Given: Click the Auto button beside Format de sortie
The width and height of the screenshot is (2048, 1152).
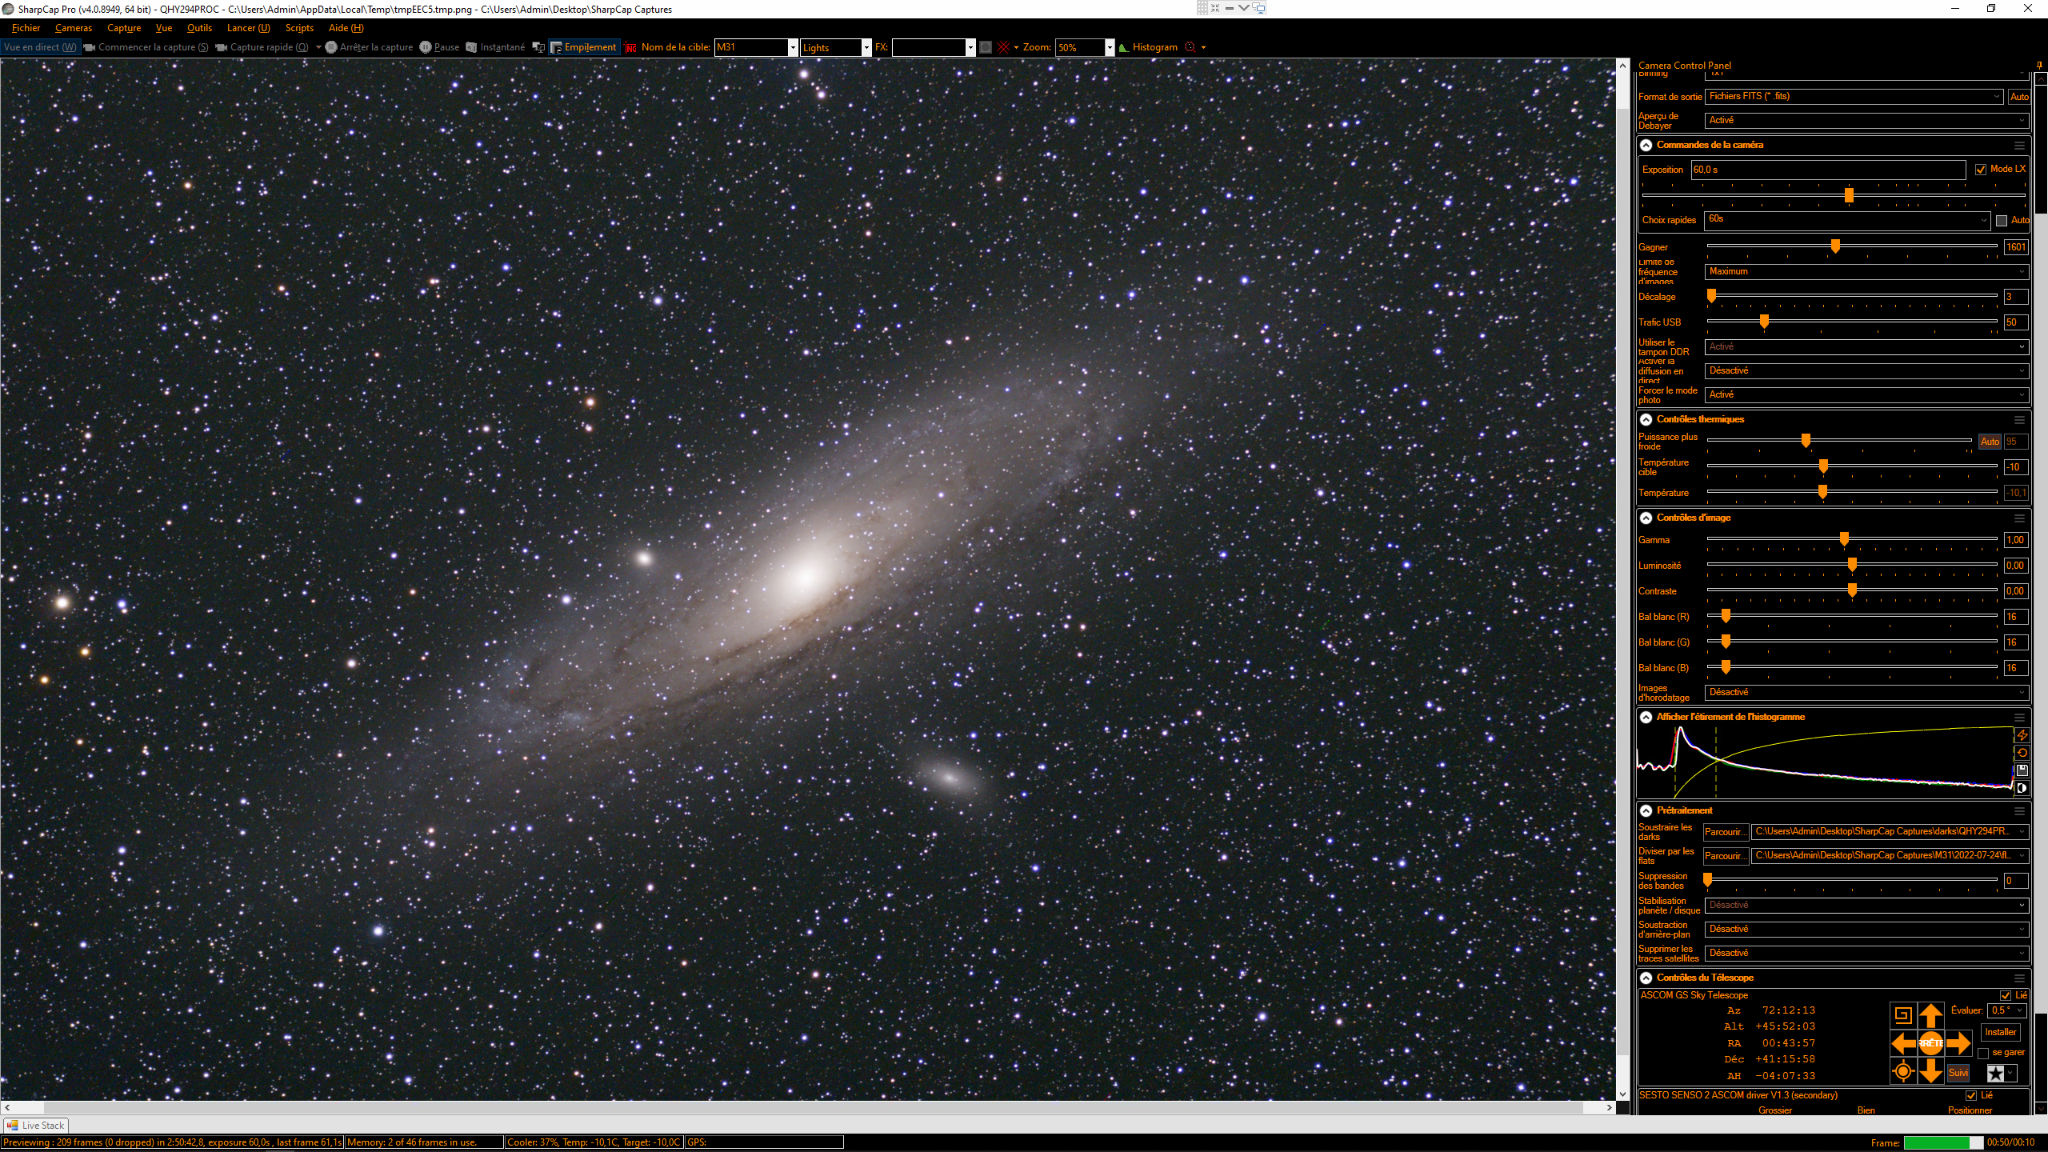Looking at the screenshot, I should [2019, 97].
